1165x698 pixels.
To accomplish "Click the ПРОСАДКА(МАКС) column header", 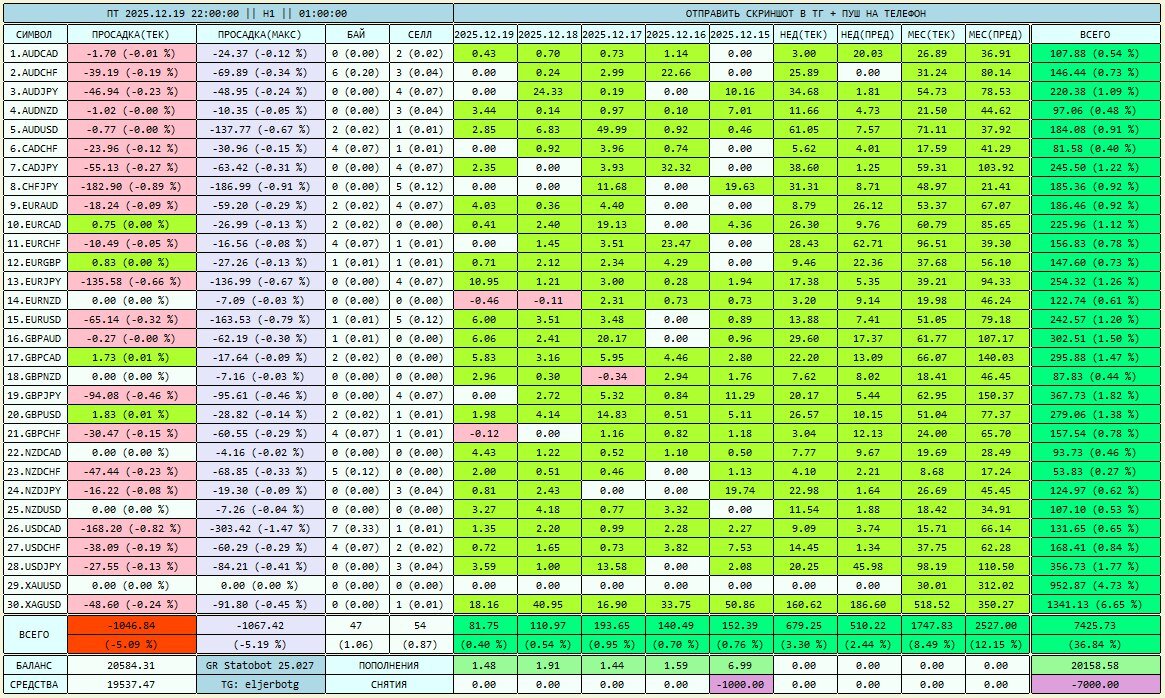I will coord(261,34).
